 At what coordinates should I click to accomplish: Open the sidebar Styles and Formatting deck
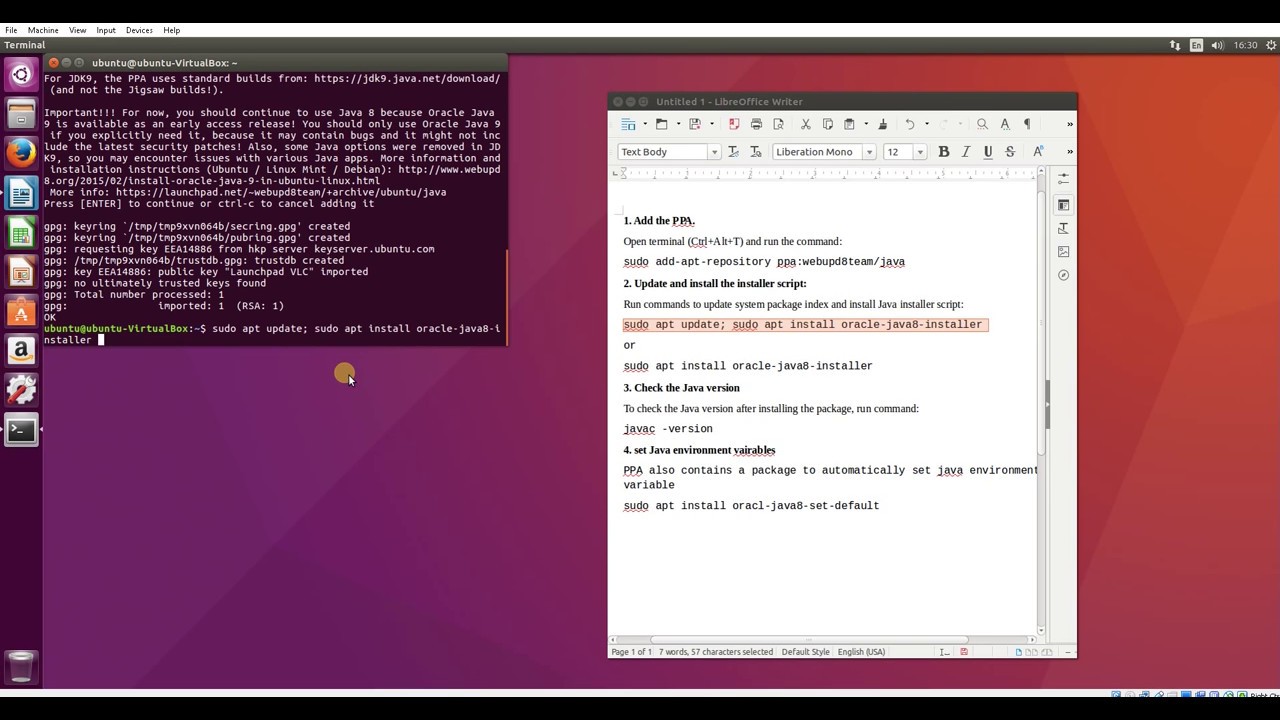[1063, 229]
